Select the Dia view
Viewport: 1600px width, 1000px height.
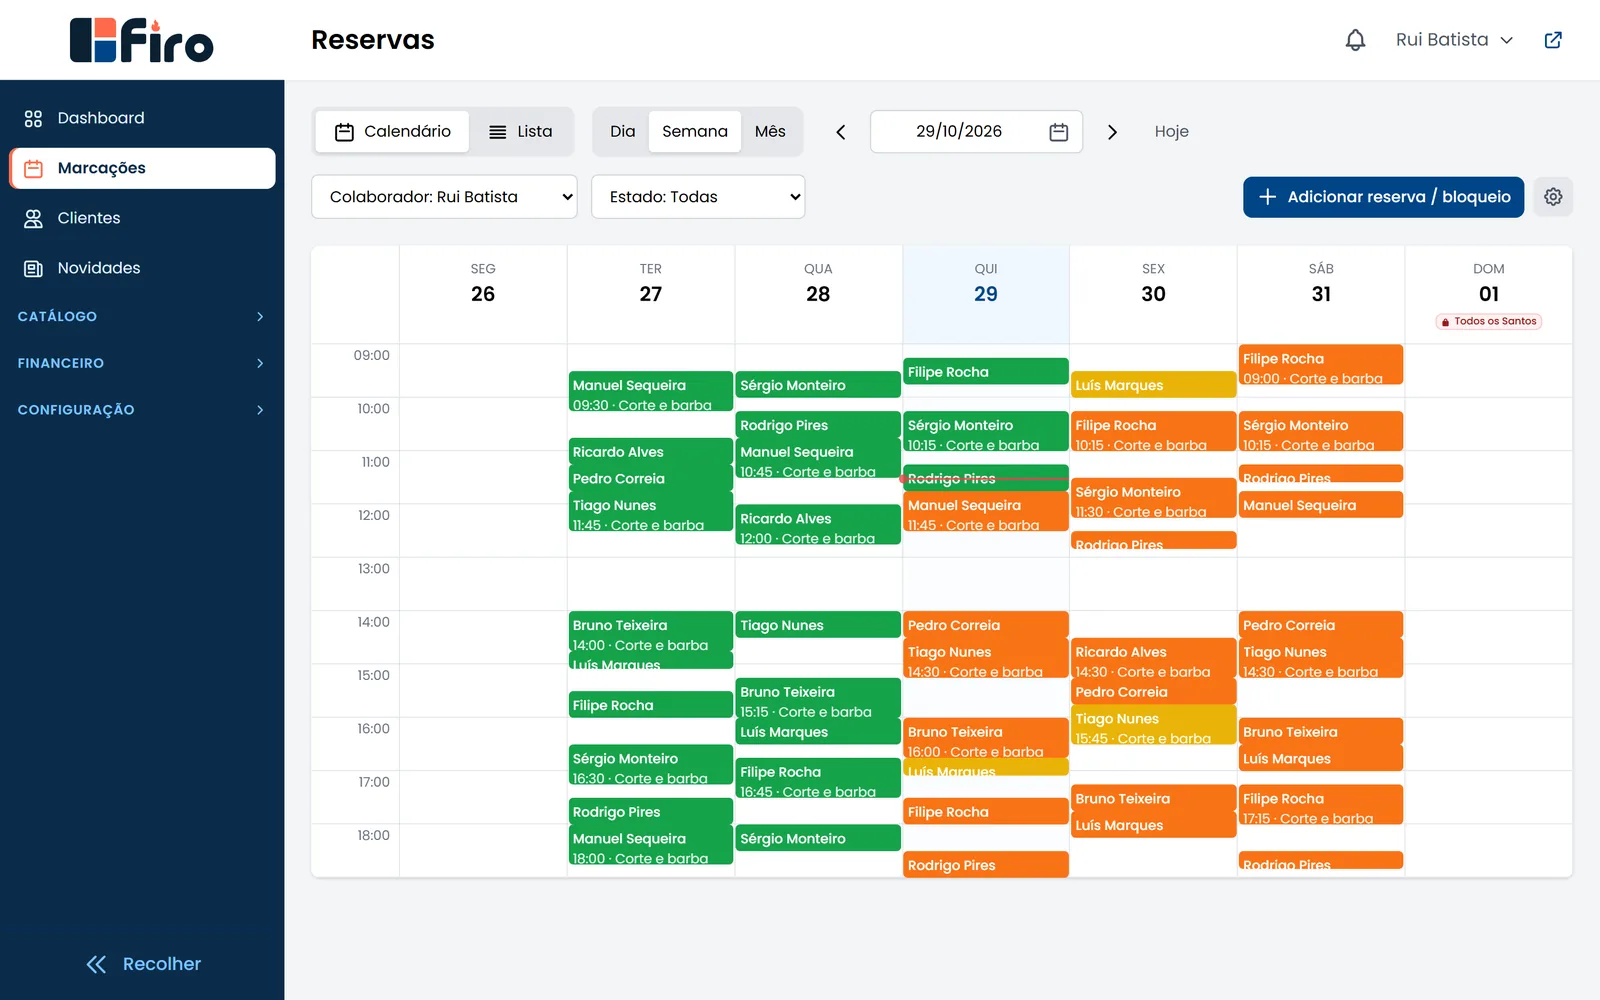[x=622, y=132]
